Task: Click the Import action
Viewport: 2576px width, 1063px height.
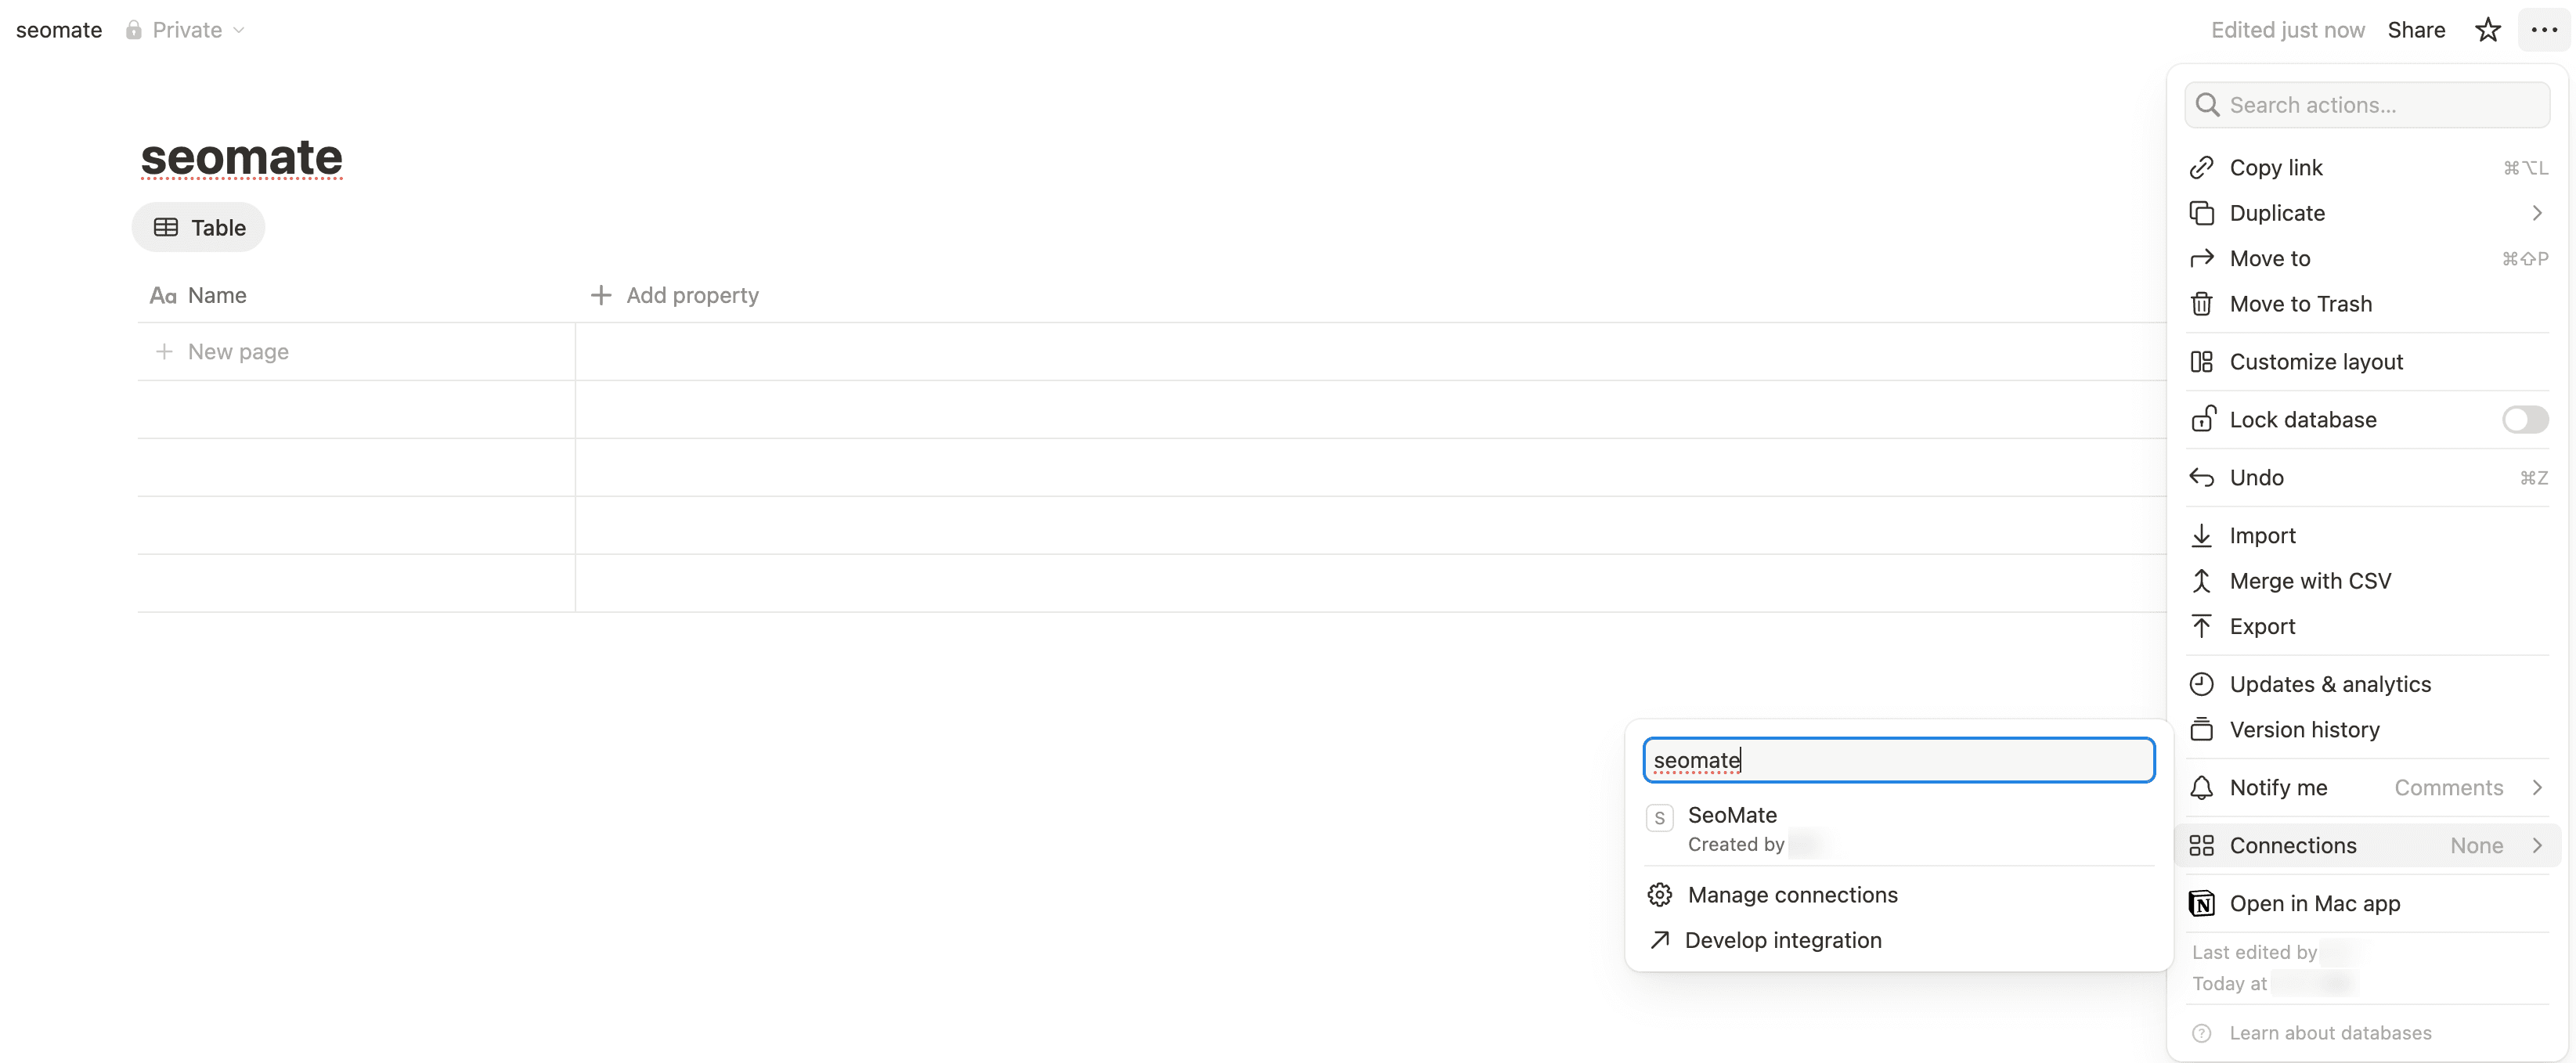Action: coord(2263,535)
